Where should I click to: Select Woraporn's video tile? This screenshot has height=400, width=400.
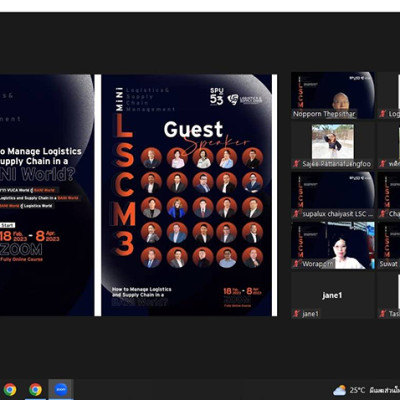[333, 245]
